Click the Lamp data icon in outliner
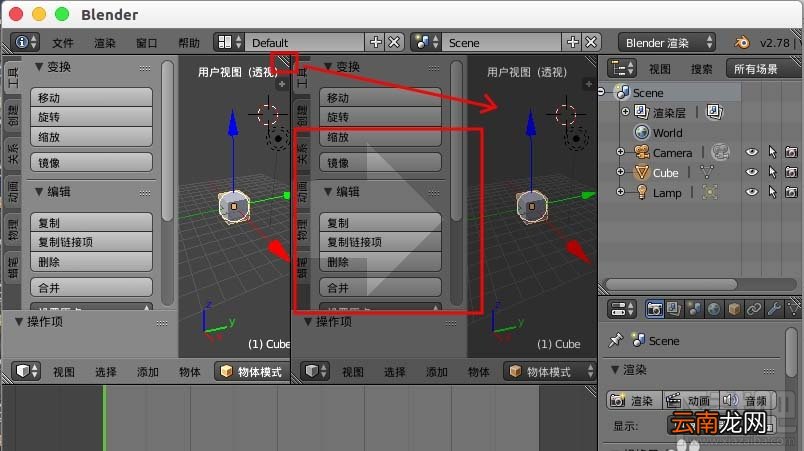Image resolution: width=804 pixels, height=451 pixels. pos(710,193)
